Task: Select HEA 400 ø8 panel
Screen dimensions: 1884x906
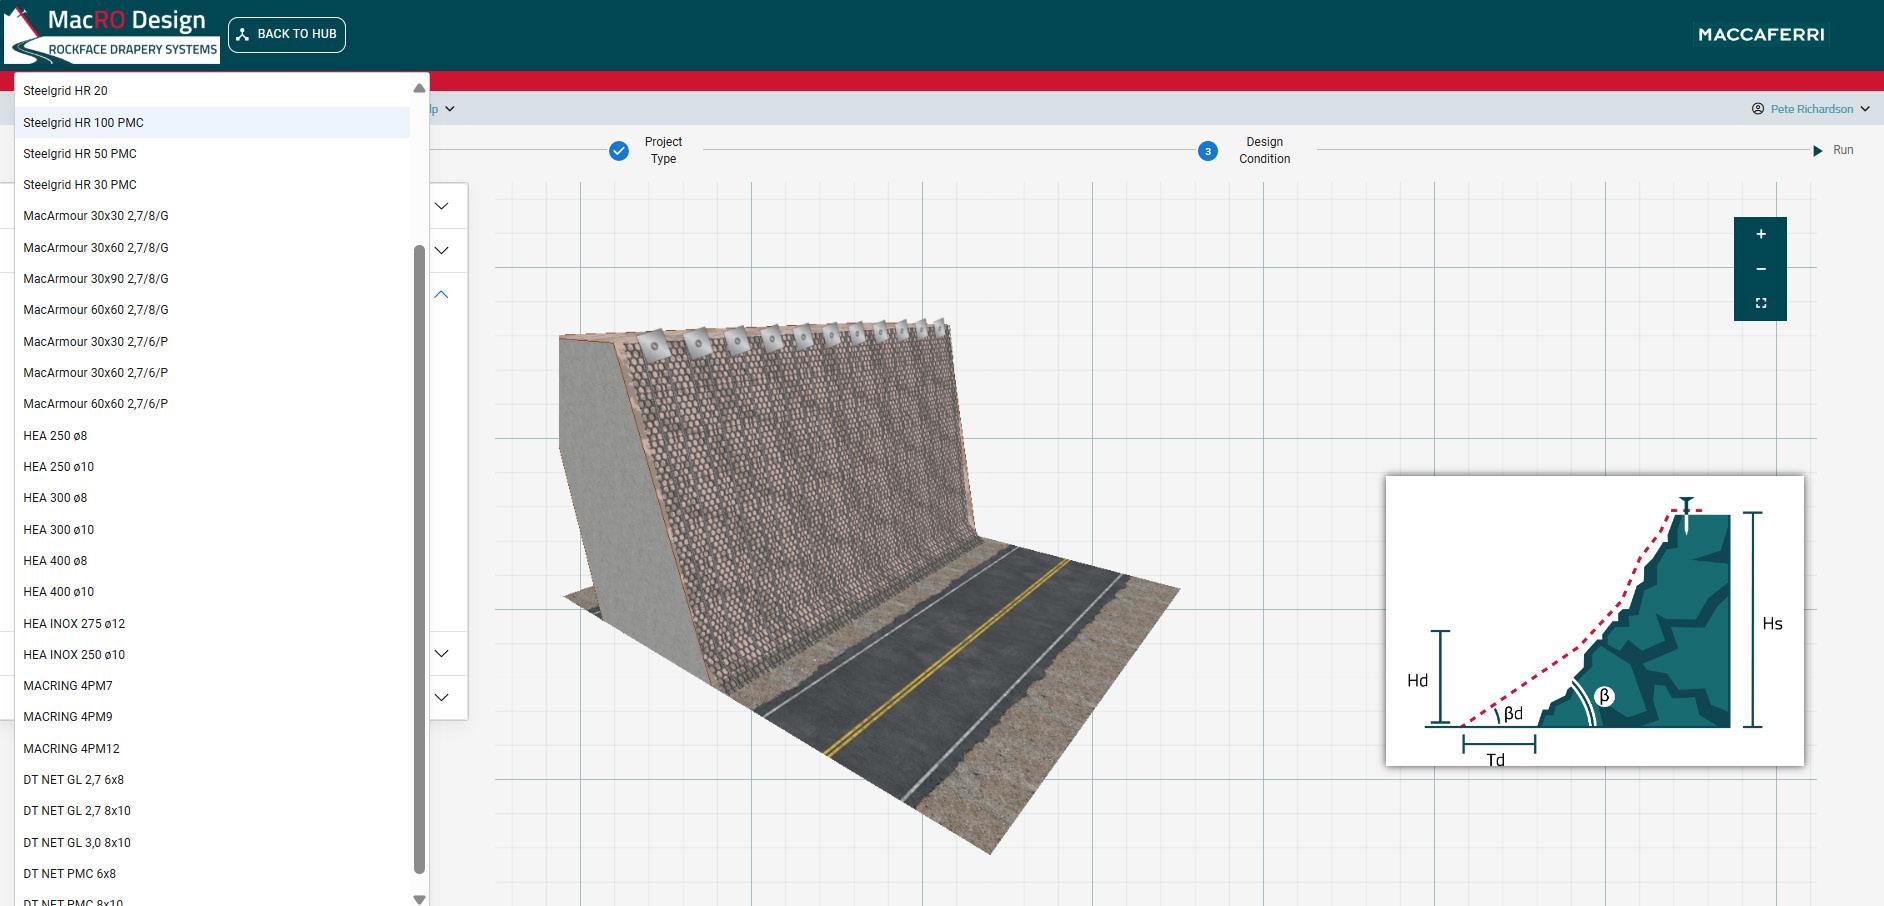Action: [x=212, y=561]
